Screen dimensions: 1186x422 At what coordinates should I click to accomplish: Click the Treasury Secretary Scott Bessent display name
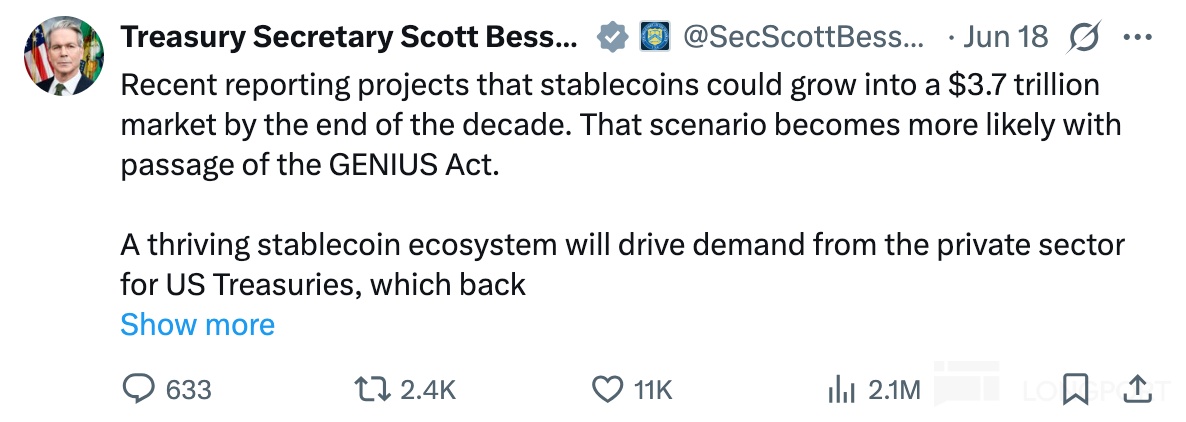coord(349,38)
